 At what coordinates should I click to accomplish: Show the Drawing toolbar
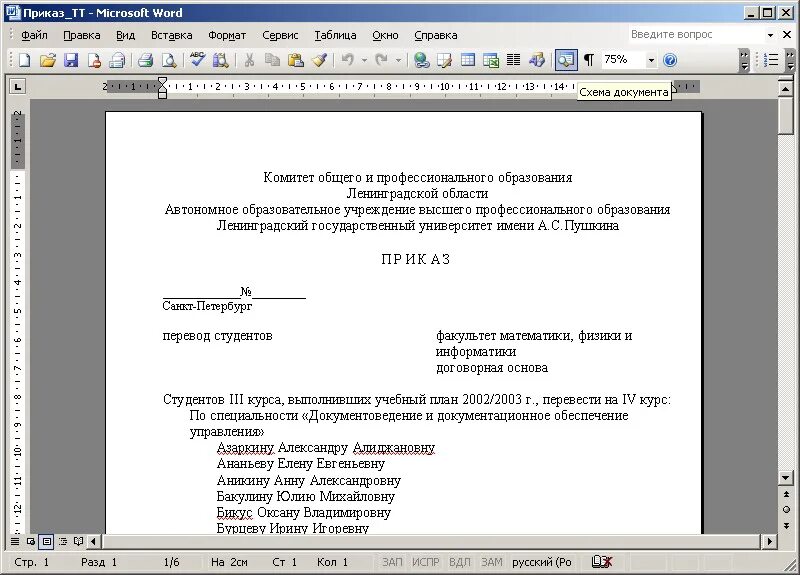pyautogui.click(x=537, y=60)
